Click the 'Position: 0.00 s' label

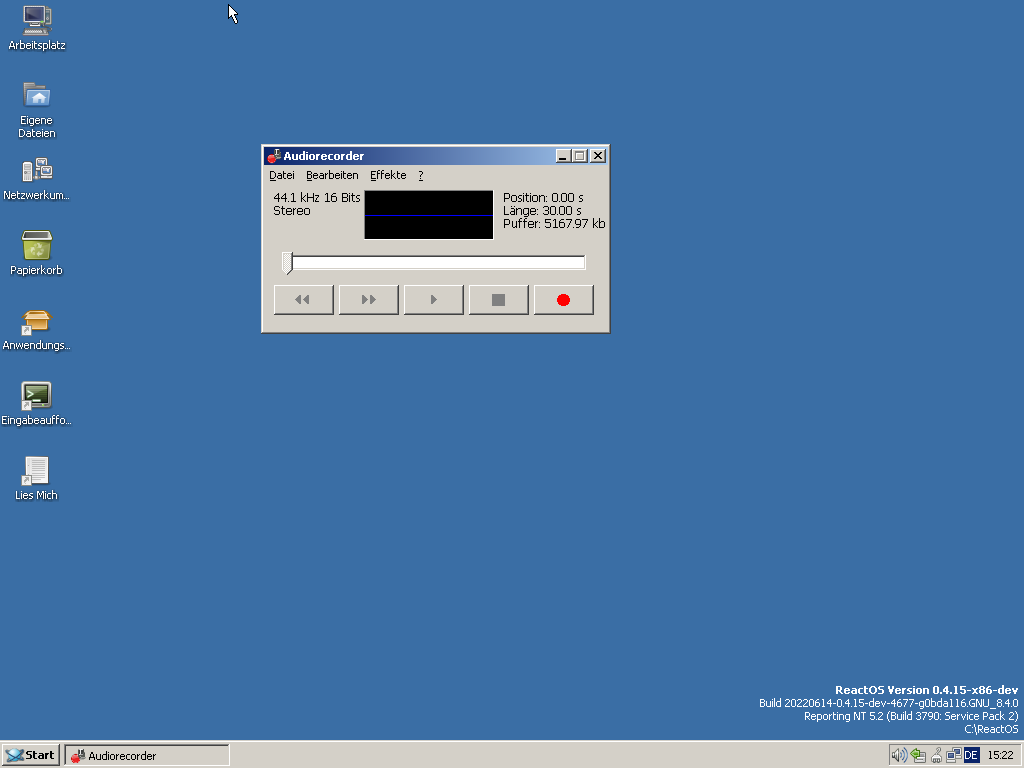pyautogui.click(x=543, y=197)
